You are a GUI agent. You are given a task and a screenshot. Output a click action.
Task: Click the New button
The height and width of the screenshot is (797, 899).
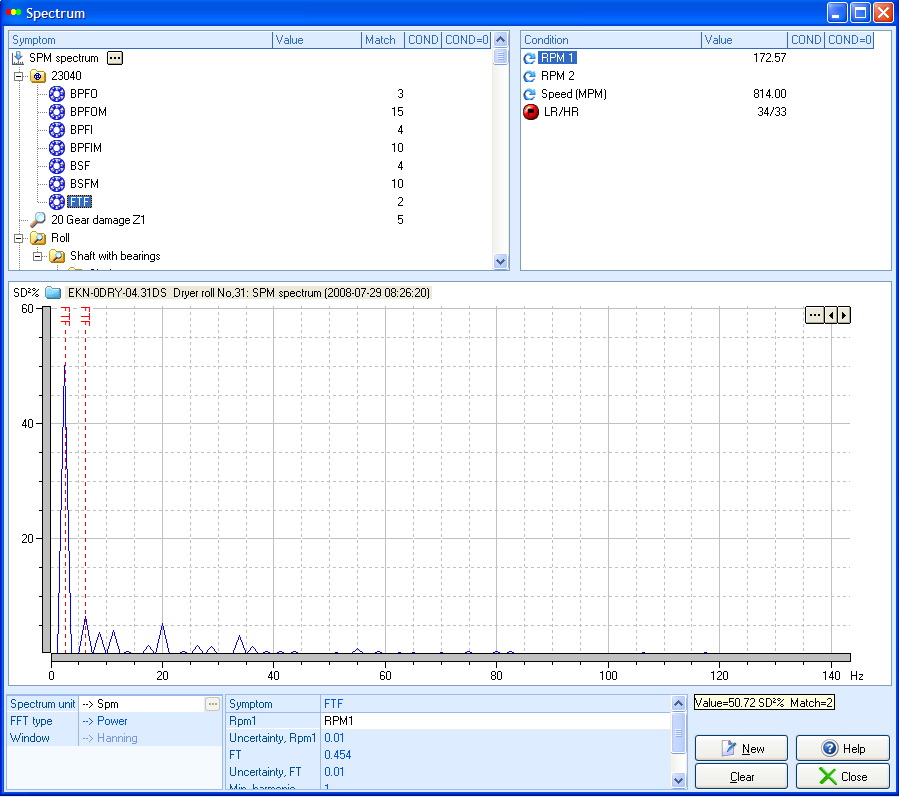pos(740,747)
